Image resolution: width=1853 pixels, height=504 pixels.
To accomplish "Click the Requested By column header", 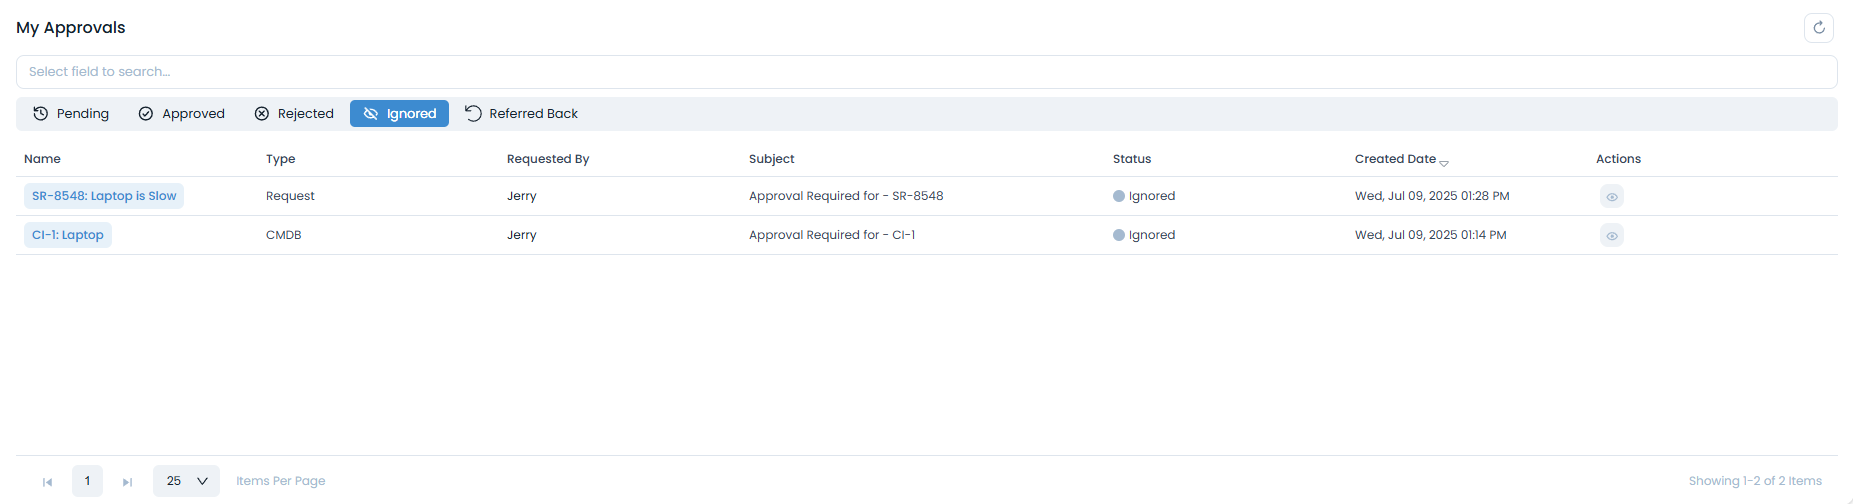I will click(548, 159).
